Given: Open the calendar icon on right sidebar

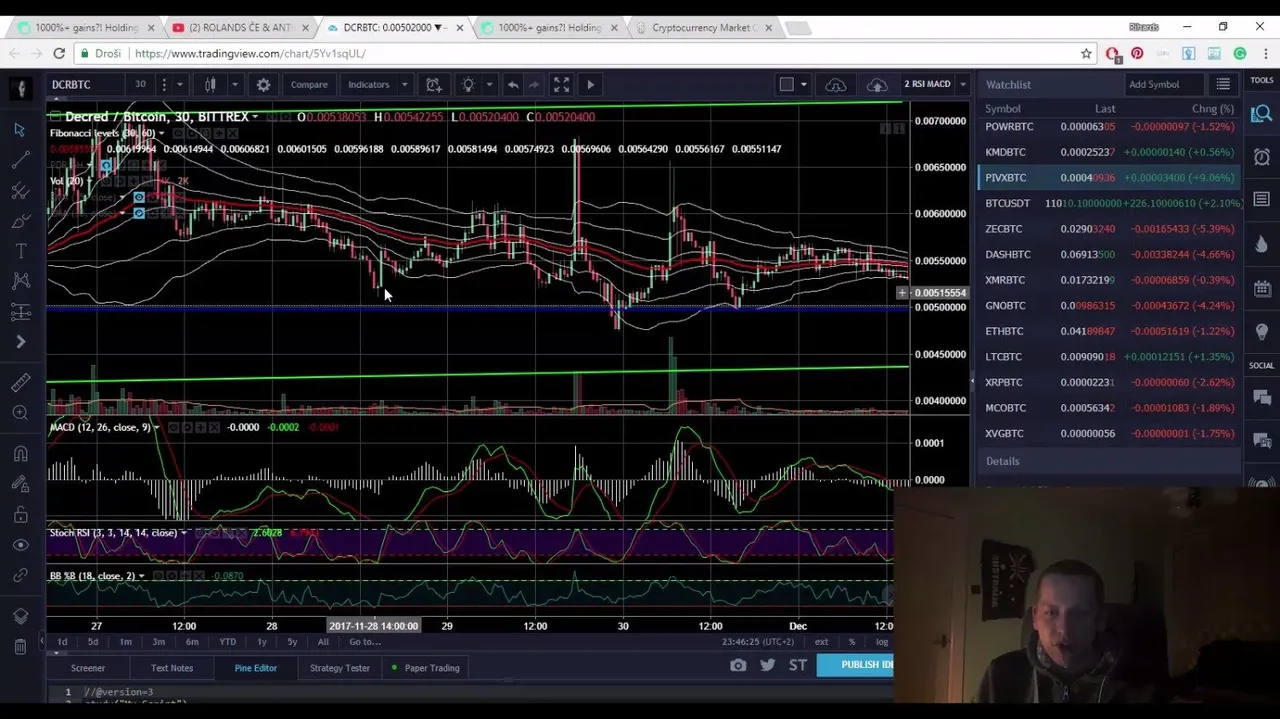Looking at the screenshot, I should point(1262,288).
